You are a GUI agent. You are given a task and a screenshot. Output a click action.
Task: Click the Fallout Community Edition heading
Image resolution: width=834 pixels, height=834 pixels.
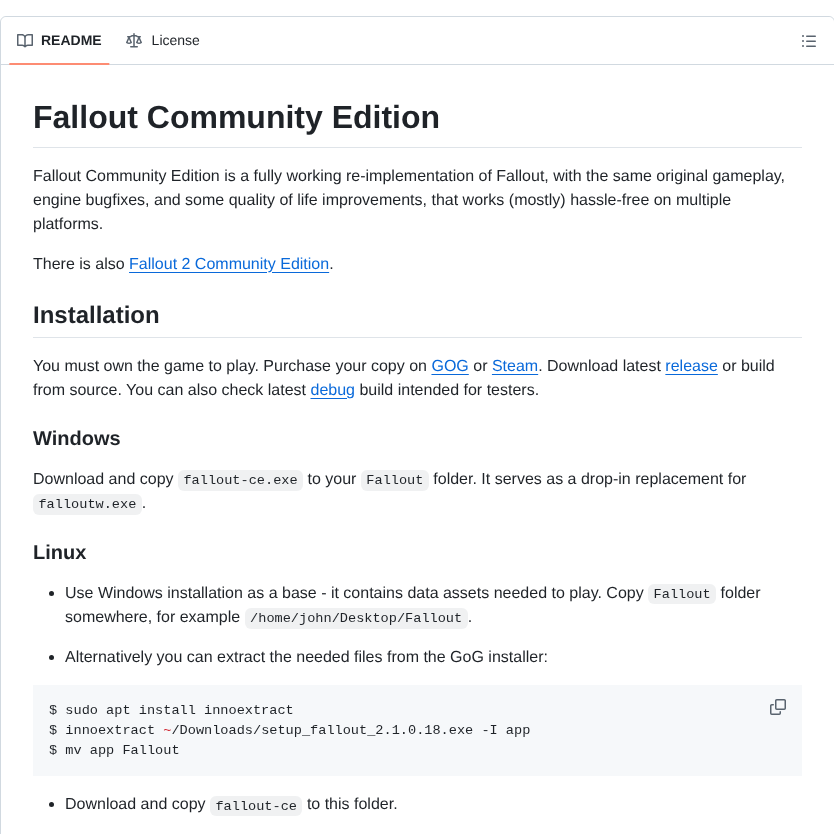[x=236, y=117]
